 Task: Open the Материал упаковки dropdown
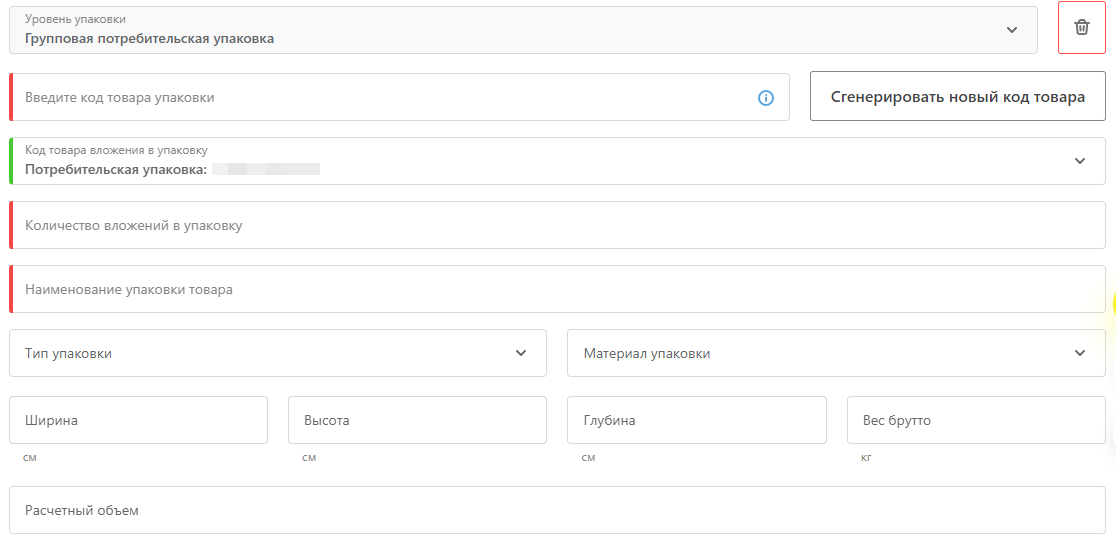pyautogui.click(x=836, y=353)
